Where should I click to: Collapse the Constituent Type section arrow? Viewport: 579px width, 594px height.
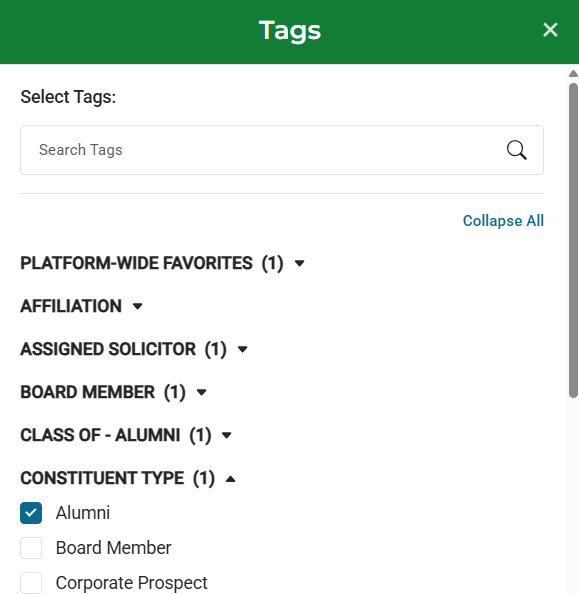[230, 479]
